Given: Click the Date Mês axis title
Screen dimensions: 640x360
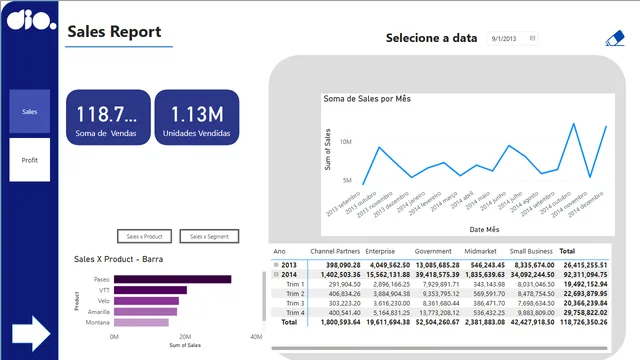Looking at the screenshot, I should (x=484, y=229).
